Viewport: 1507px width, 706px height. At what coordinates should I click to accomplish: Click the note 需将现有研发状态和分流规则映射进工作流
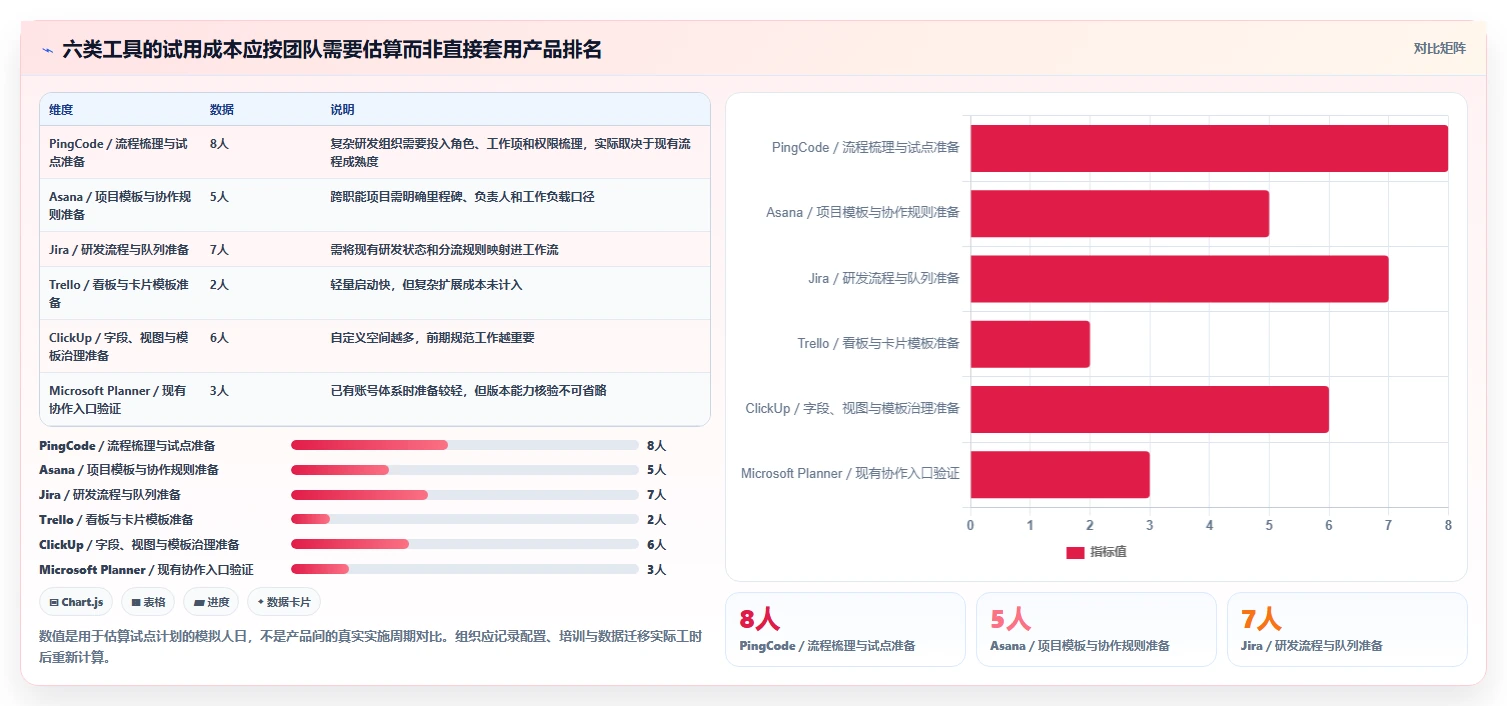pyautogui.click(x=444, y=249)
